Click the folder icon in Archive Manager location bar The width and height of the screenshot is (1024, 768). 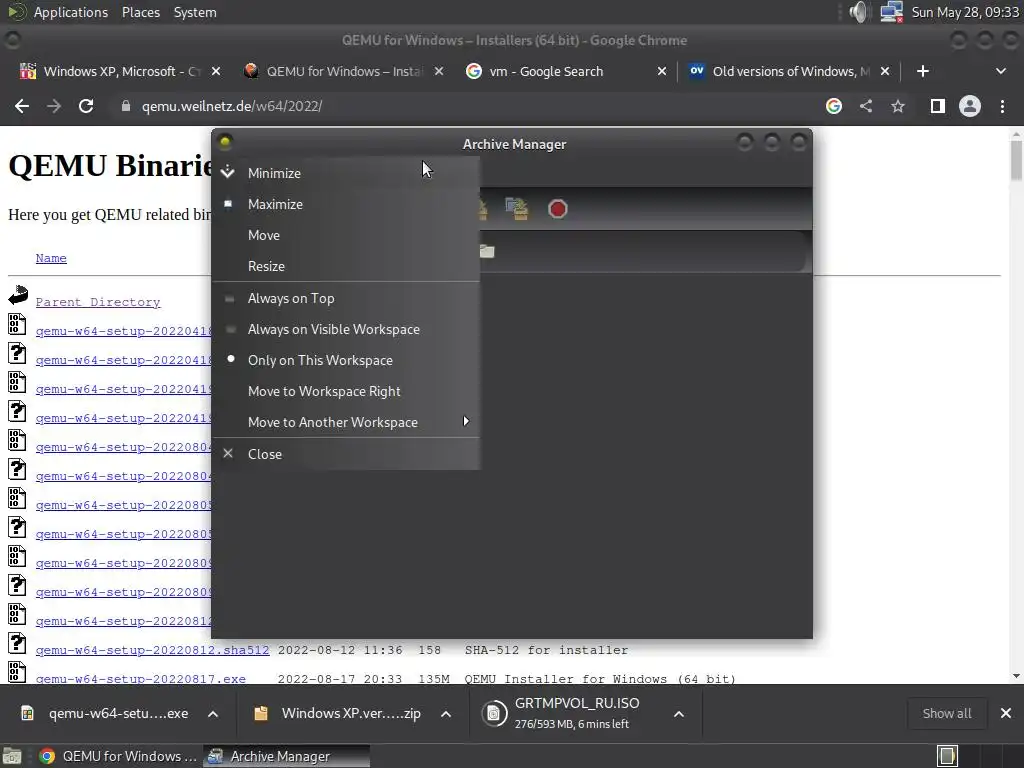tap(487, 251)
